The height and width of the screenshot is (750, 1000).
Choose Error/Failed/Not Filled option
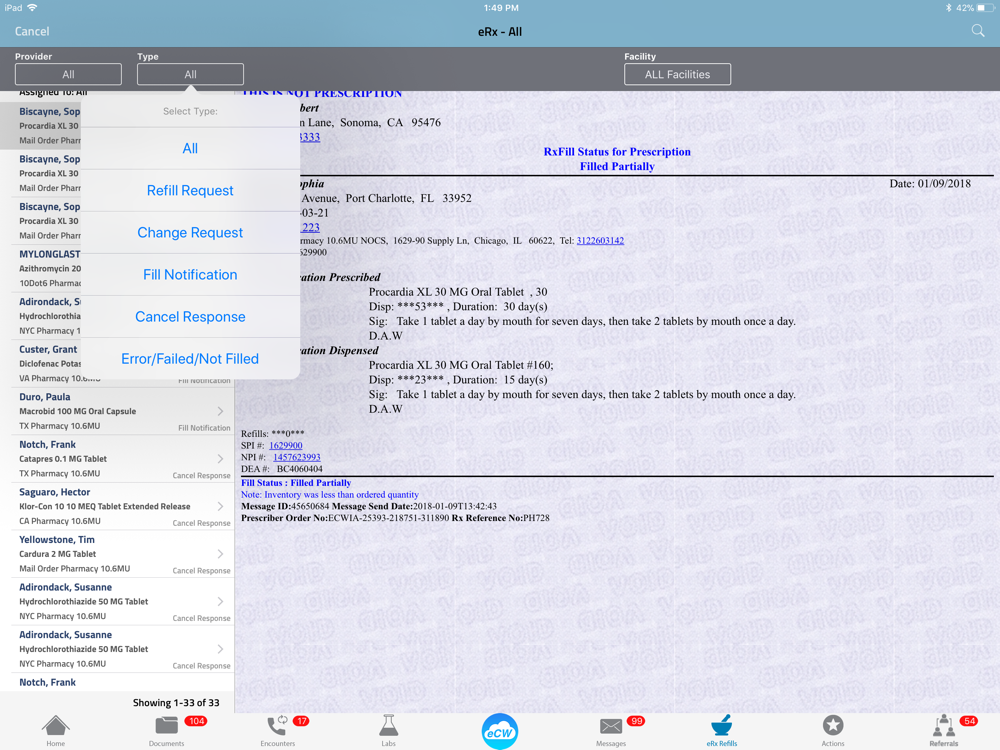[x=190, y=358]
